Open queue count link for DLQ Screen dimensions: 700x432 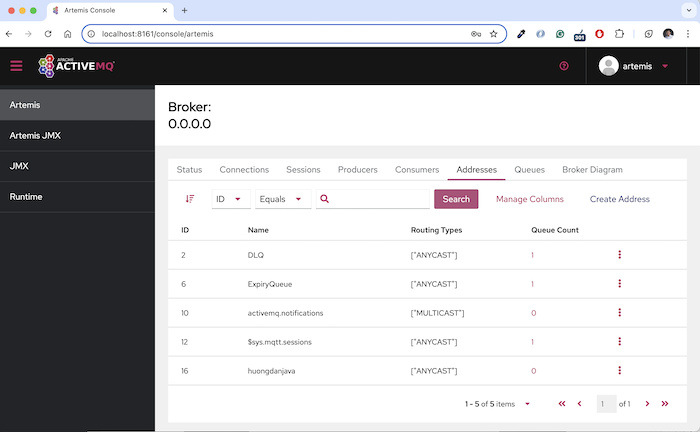click(532, 255)
